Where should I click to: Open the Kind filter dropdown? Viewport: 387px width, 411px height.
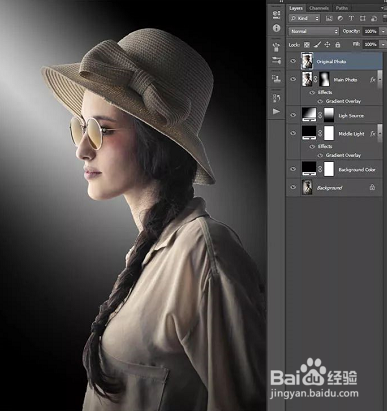click(305, 18)
